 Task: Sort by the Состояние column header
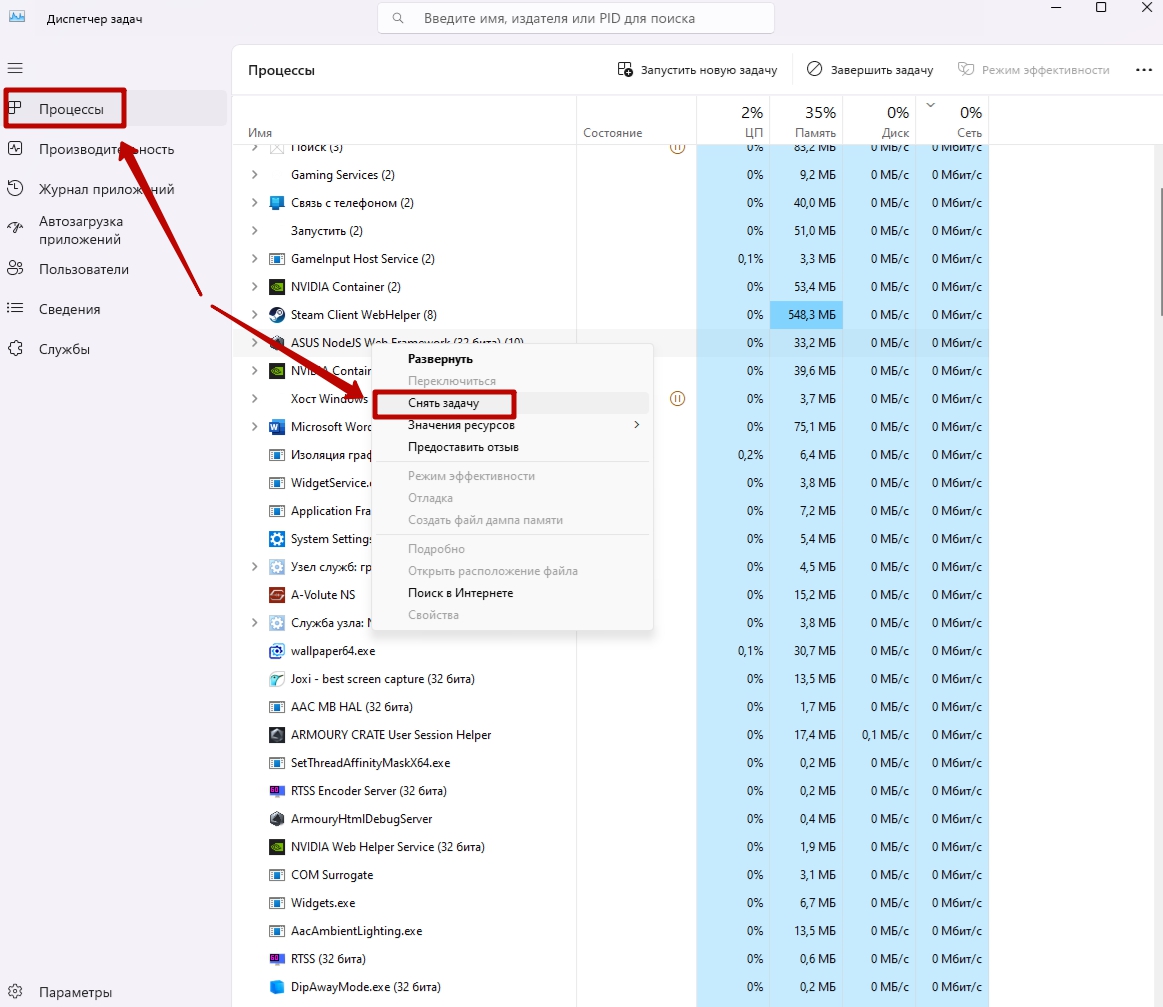coord(636,121)
